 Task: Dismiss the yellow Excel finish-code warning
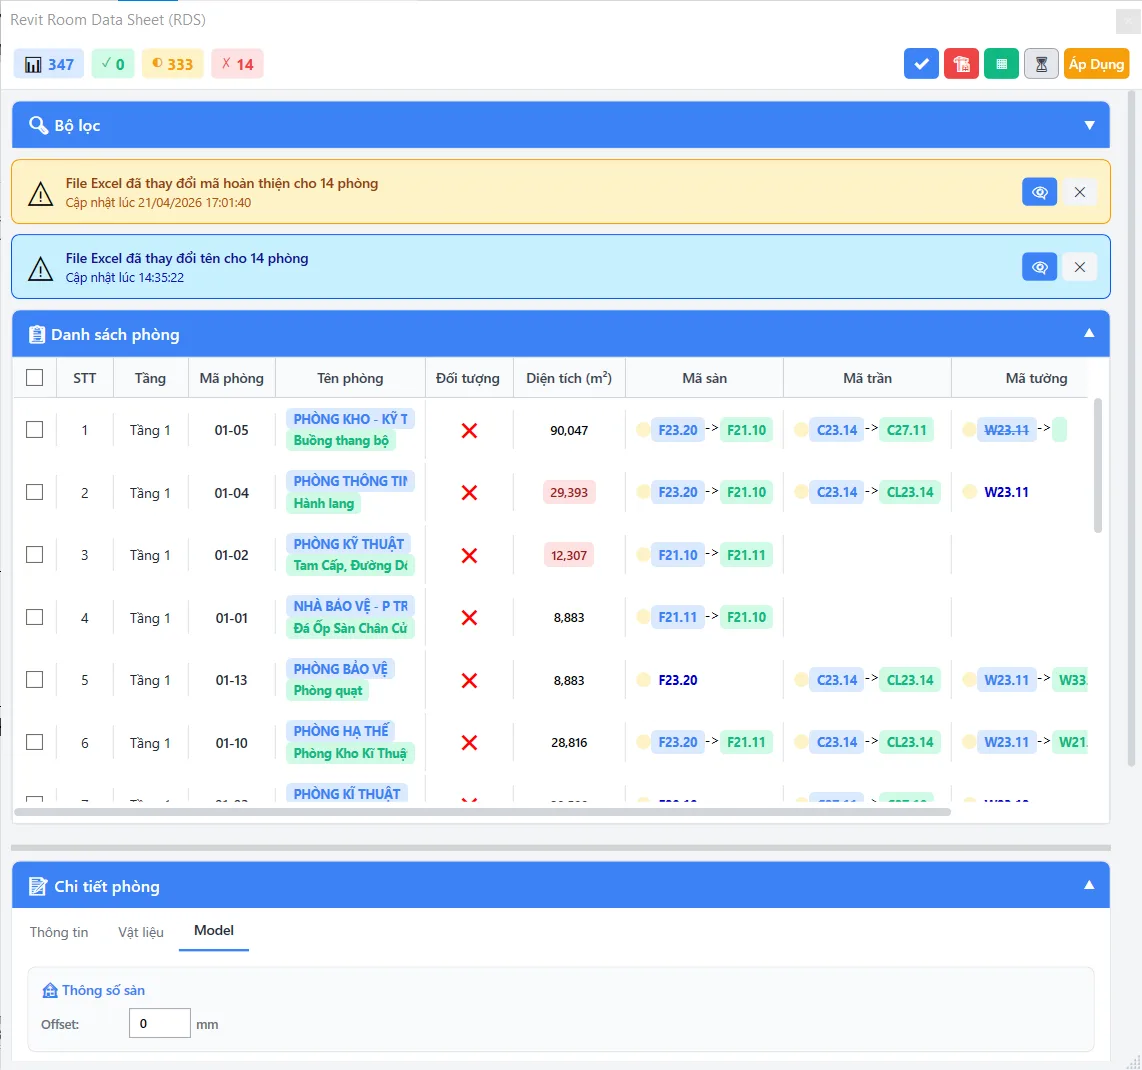pos(1080,192)
